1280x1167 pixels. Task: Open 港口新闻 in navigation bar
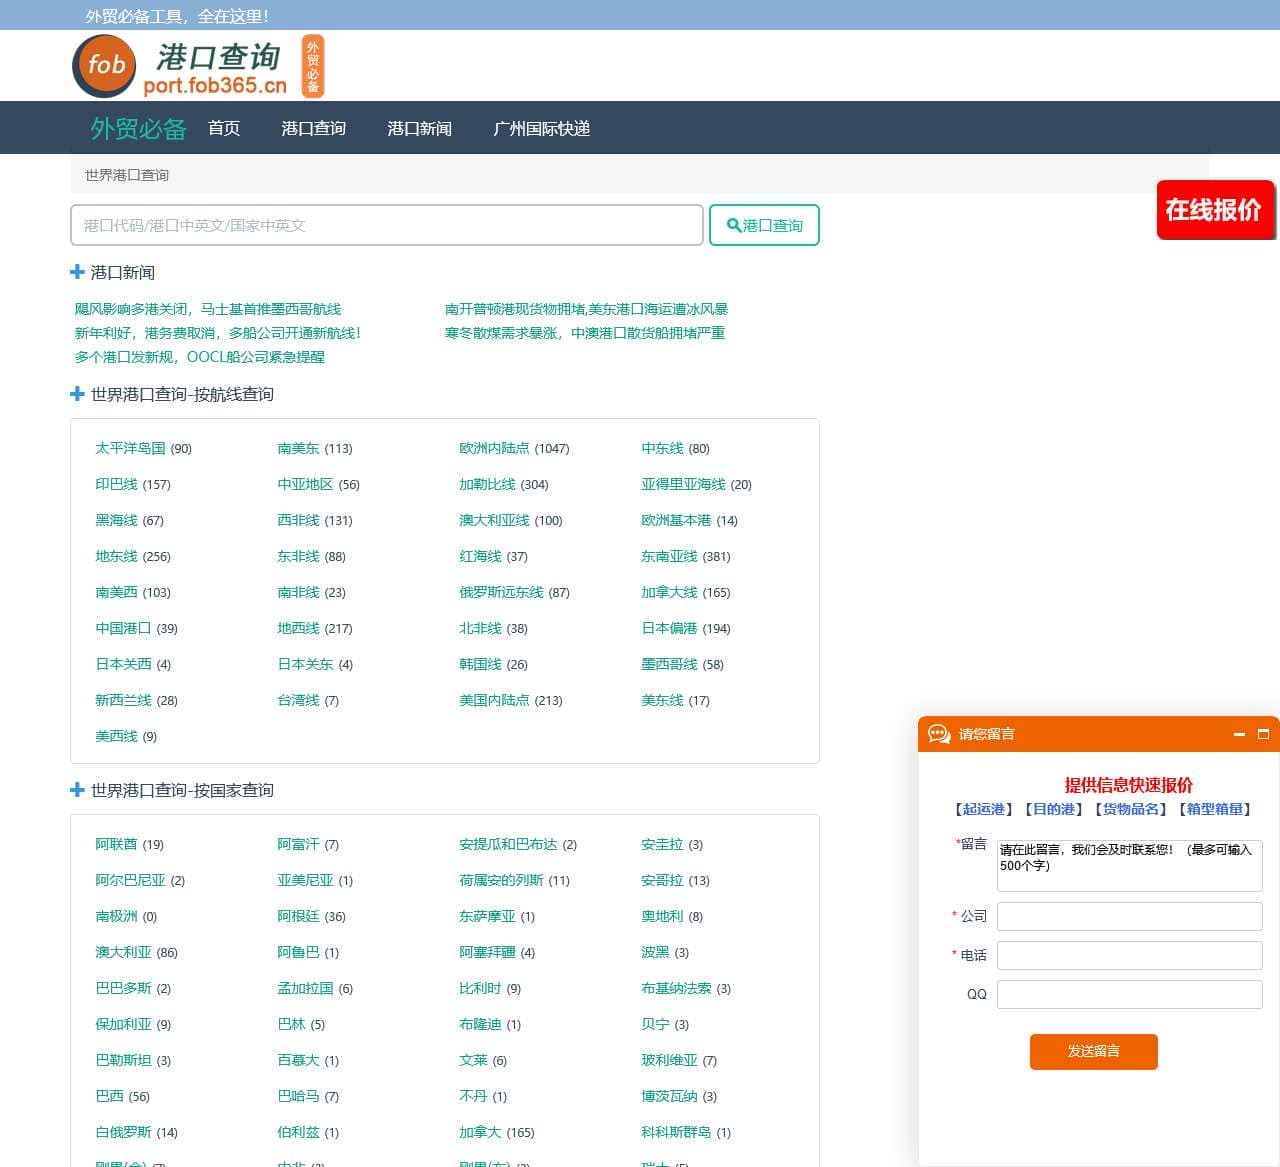419,128
